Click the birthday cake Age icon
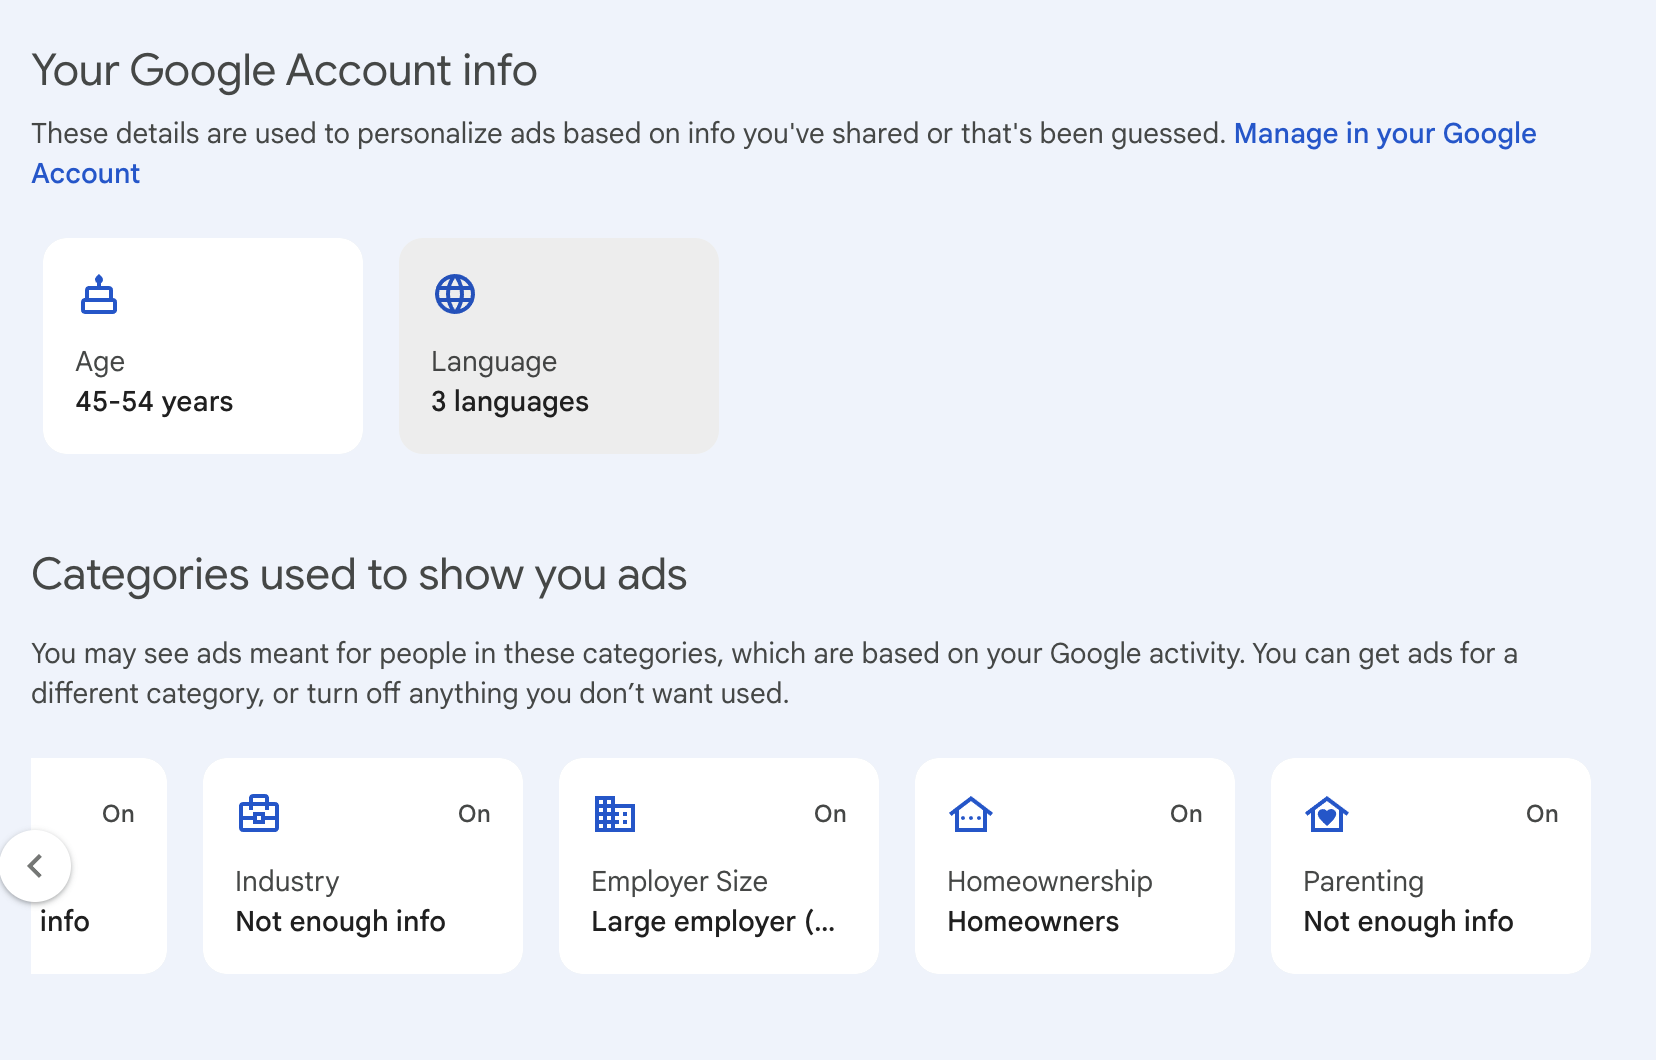1656x1060 pixels. (x=99, y=295)
